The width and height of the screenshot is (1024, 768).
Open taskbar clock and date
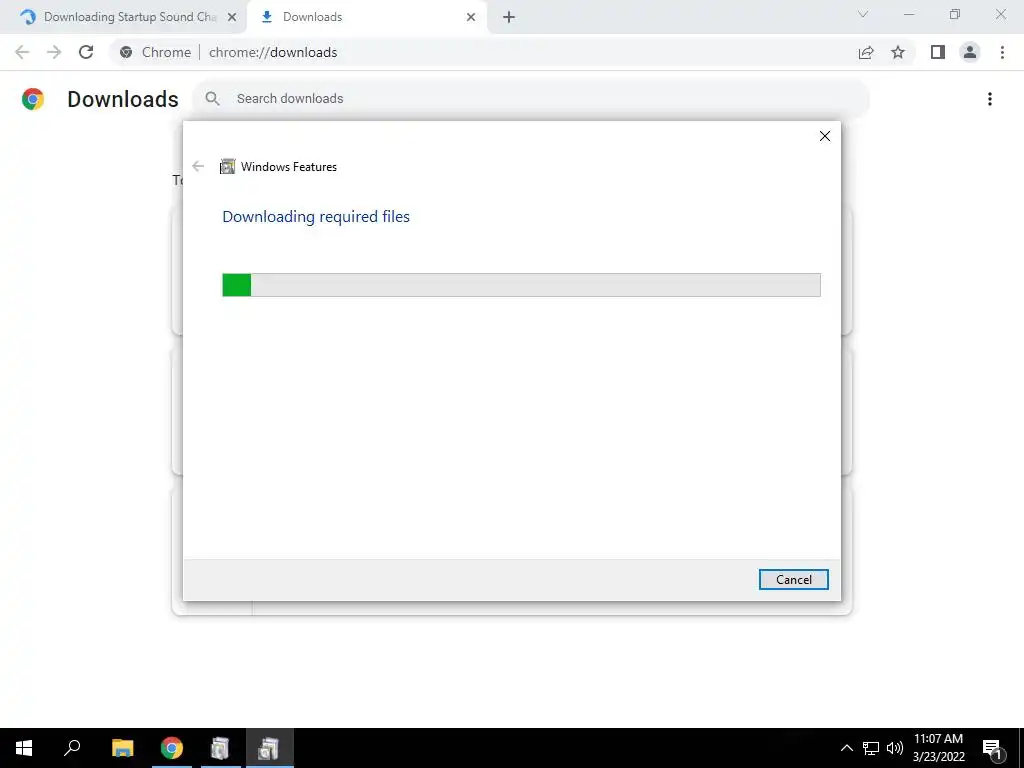[x=938, y=748]
